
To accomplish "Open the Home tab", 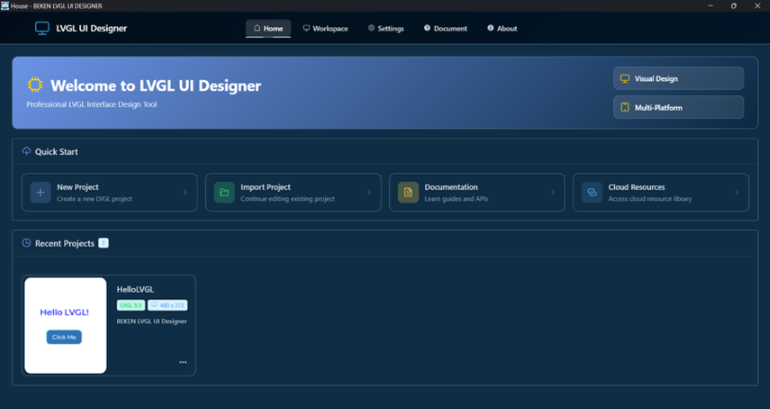I will tap(268, 28).
